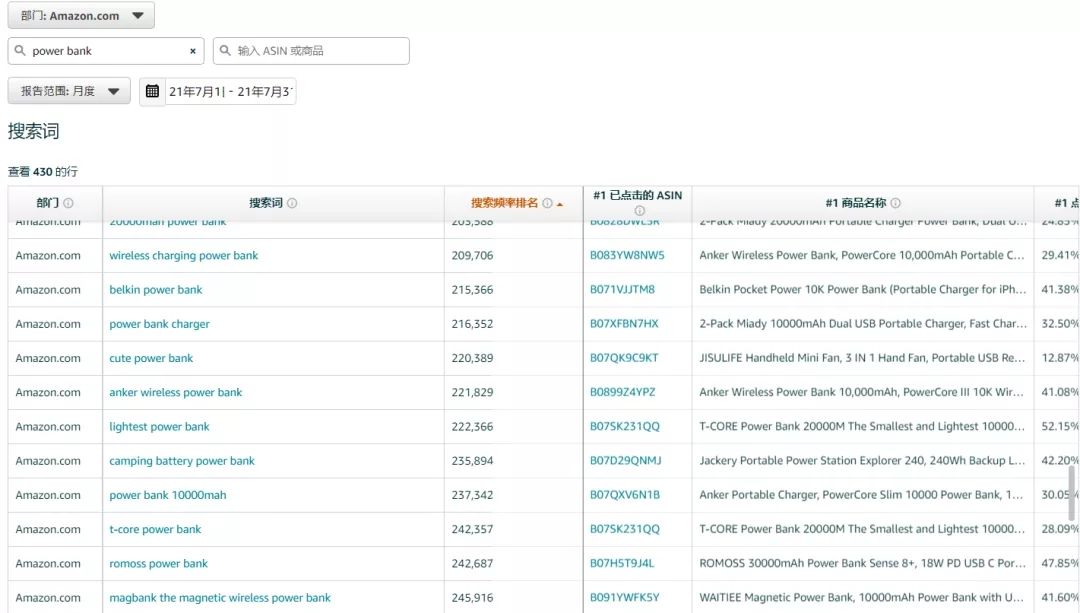Click the search-term magnifier icon
1080x613 pixels.
click(20, 50)
